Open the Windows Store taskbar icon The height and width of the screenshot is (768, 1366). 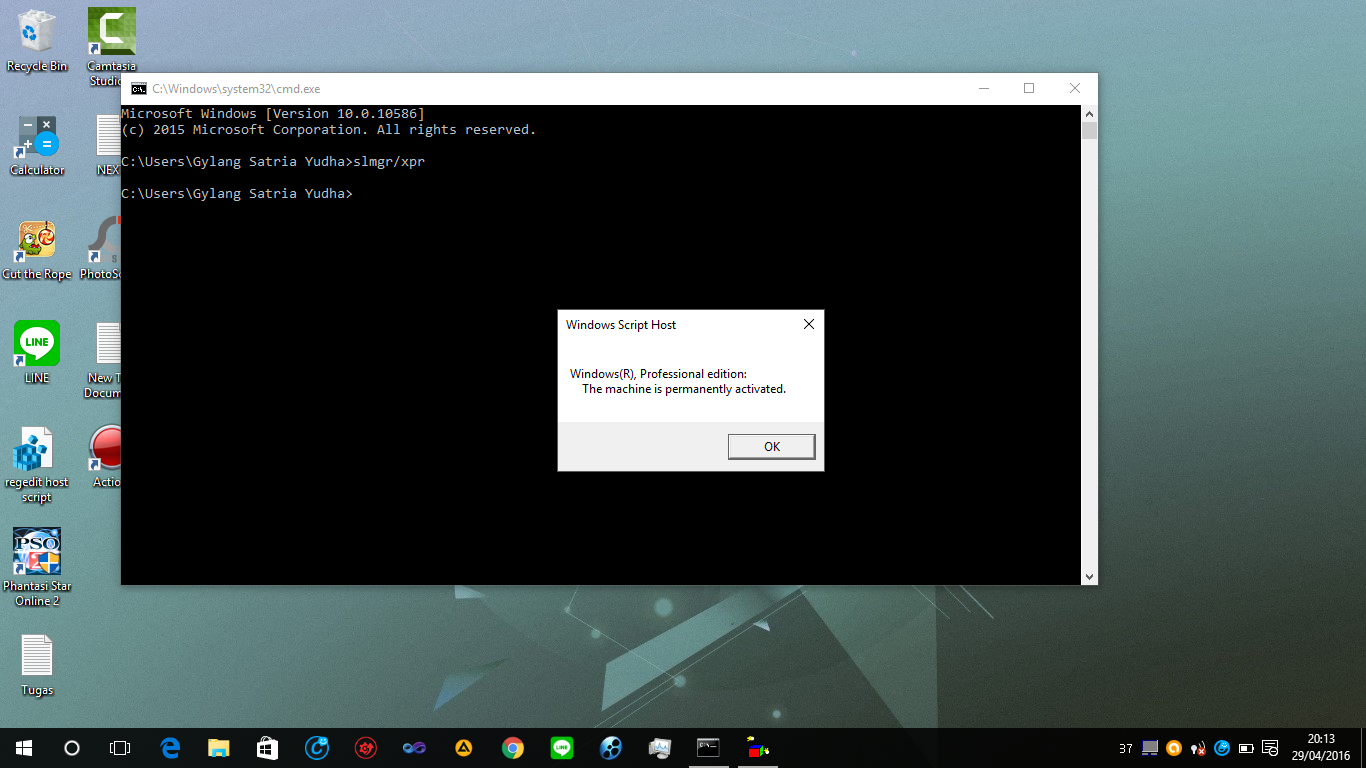(268, 748)
